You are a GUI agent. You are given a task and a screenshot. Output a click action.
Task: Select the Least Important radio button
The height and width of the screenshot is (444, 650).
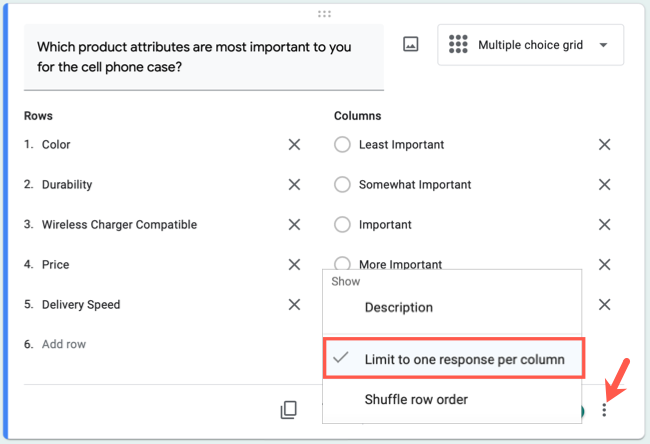(342, 145)
